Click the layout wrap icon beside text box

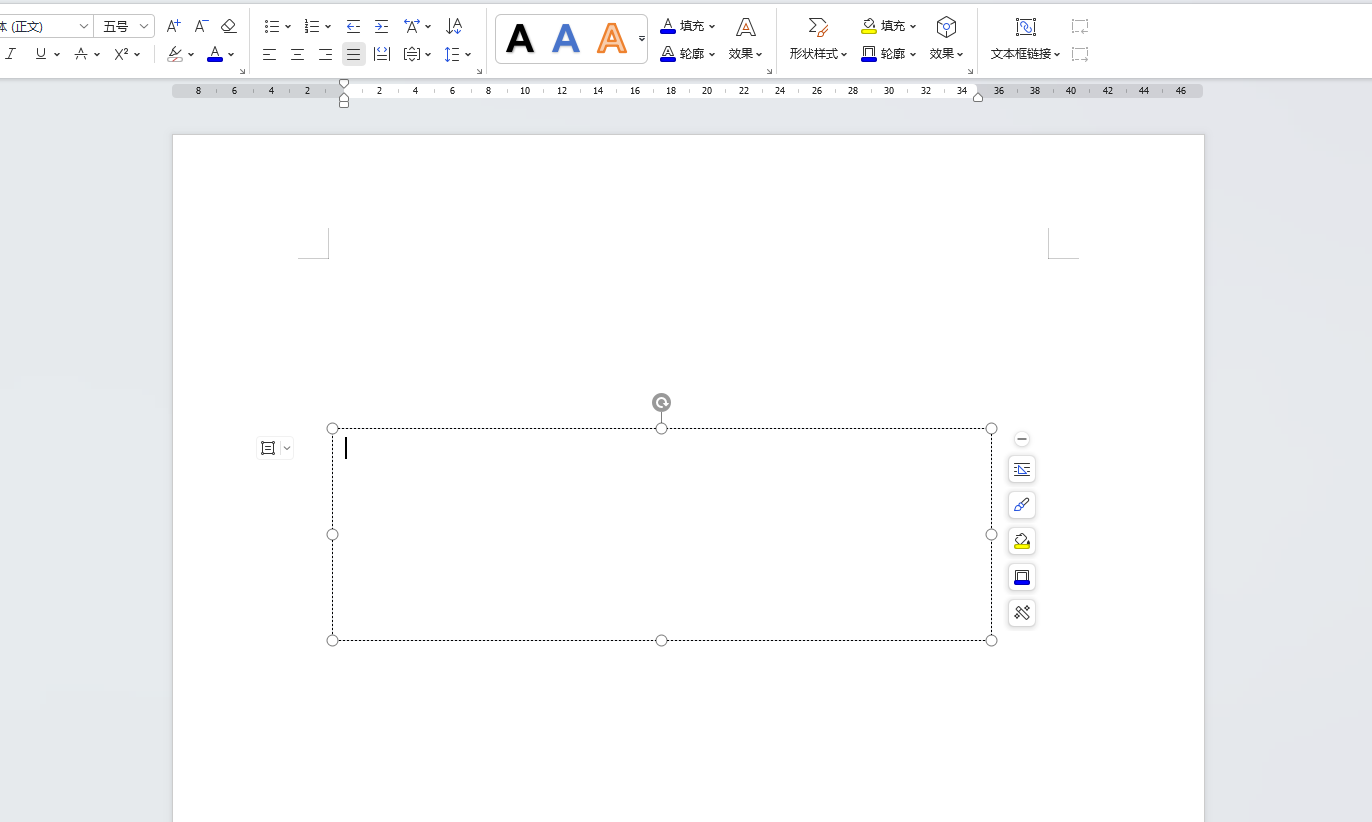click(x=268, y=448)
